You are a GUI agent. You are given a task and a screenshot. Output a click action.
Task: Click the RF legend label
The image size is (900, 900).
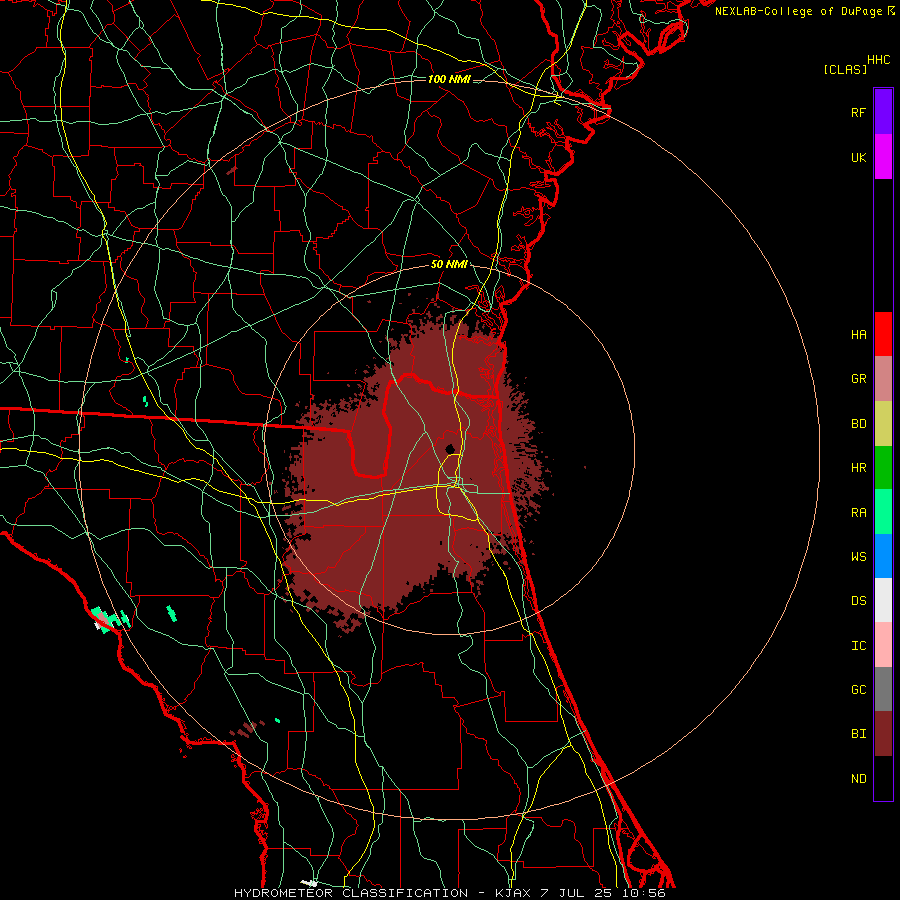click(858, 112)
